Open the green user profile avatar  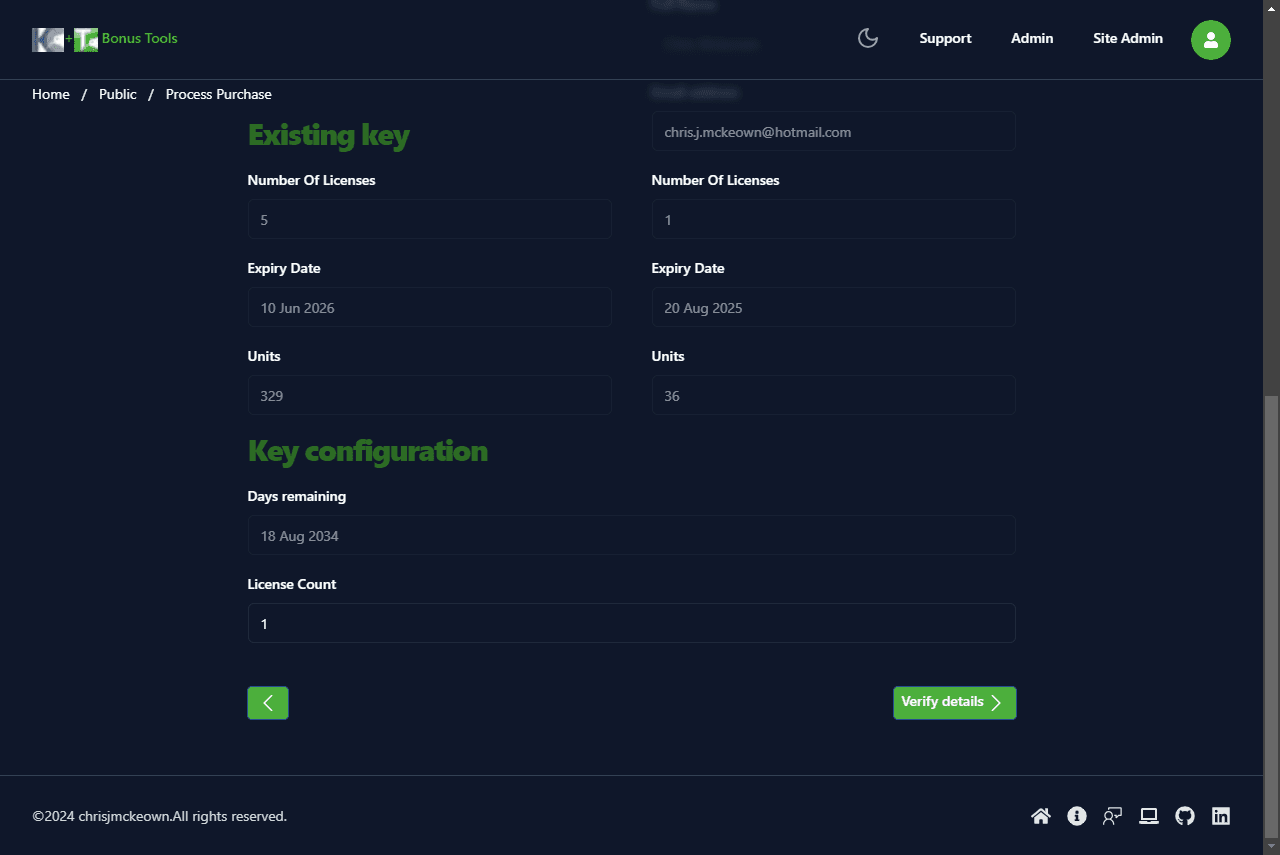coord(1210,39)
